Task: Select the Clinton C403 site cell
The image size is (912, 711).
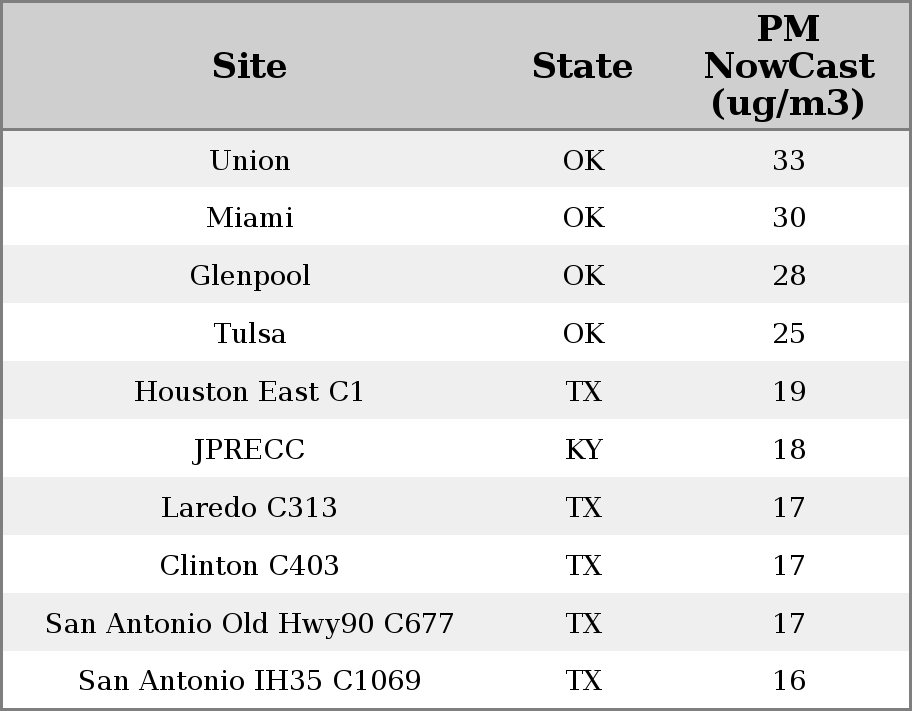Action: 250,566
